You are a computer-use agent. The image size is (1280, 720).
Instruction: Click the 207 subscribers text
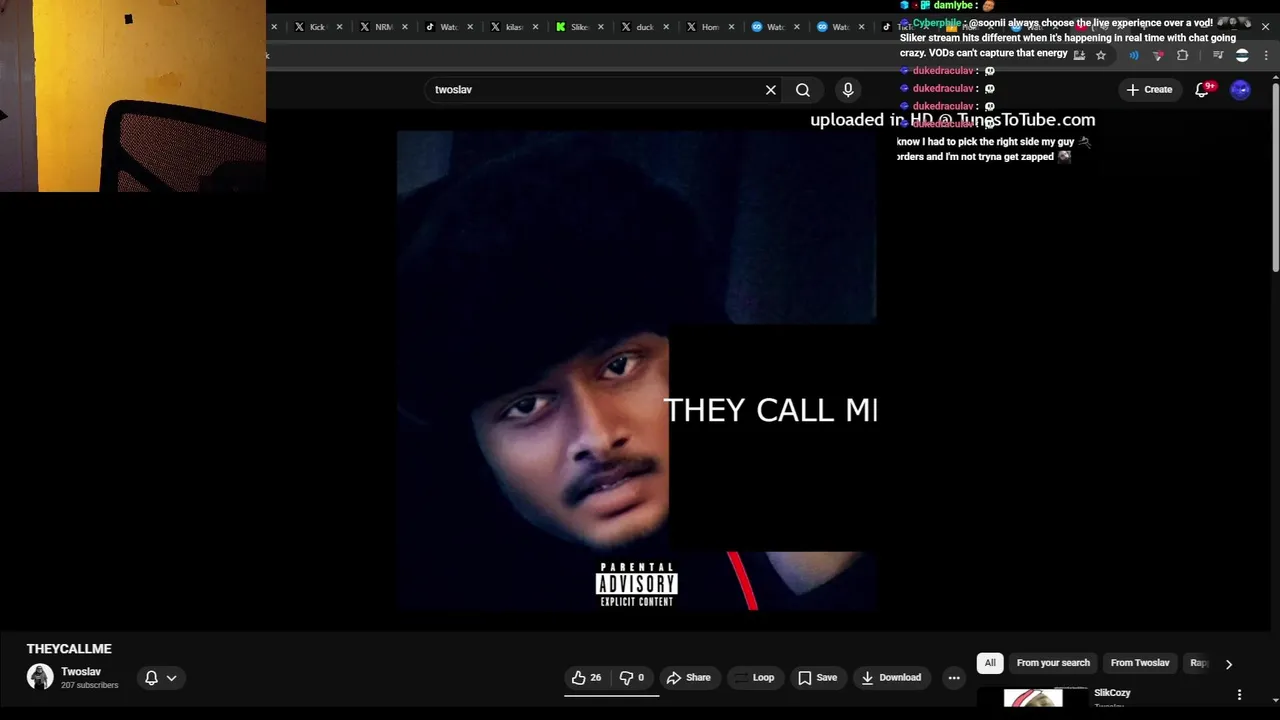(x=90, y=686)
